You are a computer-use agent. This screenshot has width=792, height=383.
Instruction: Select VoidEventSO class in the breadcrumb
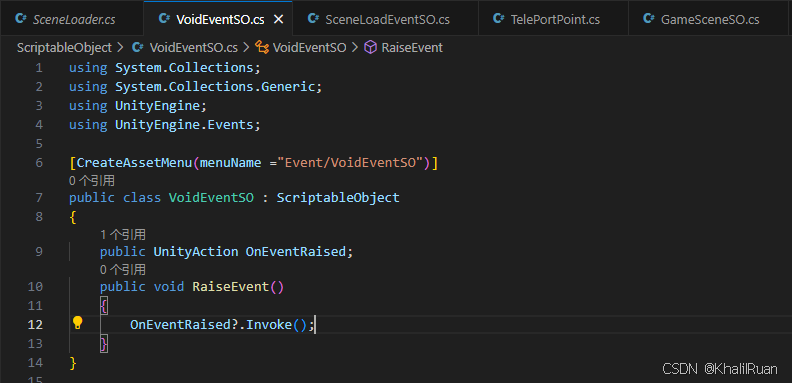[310, 47]
